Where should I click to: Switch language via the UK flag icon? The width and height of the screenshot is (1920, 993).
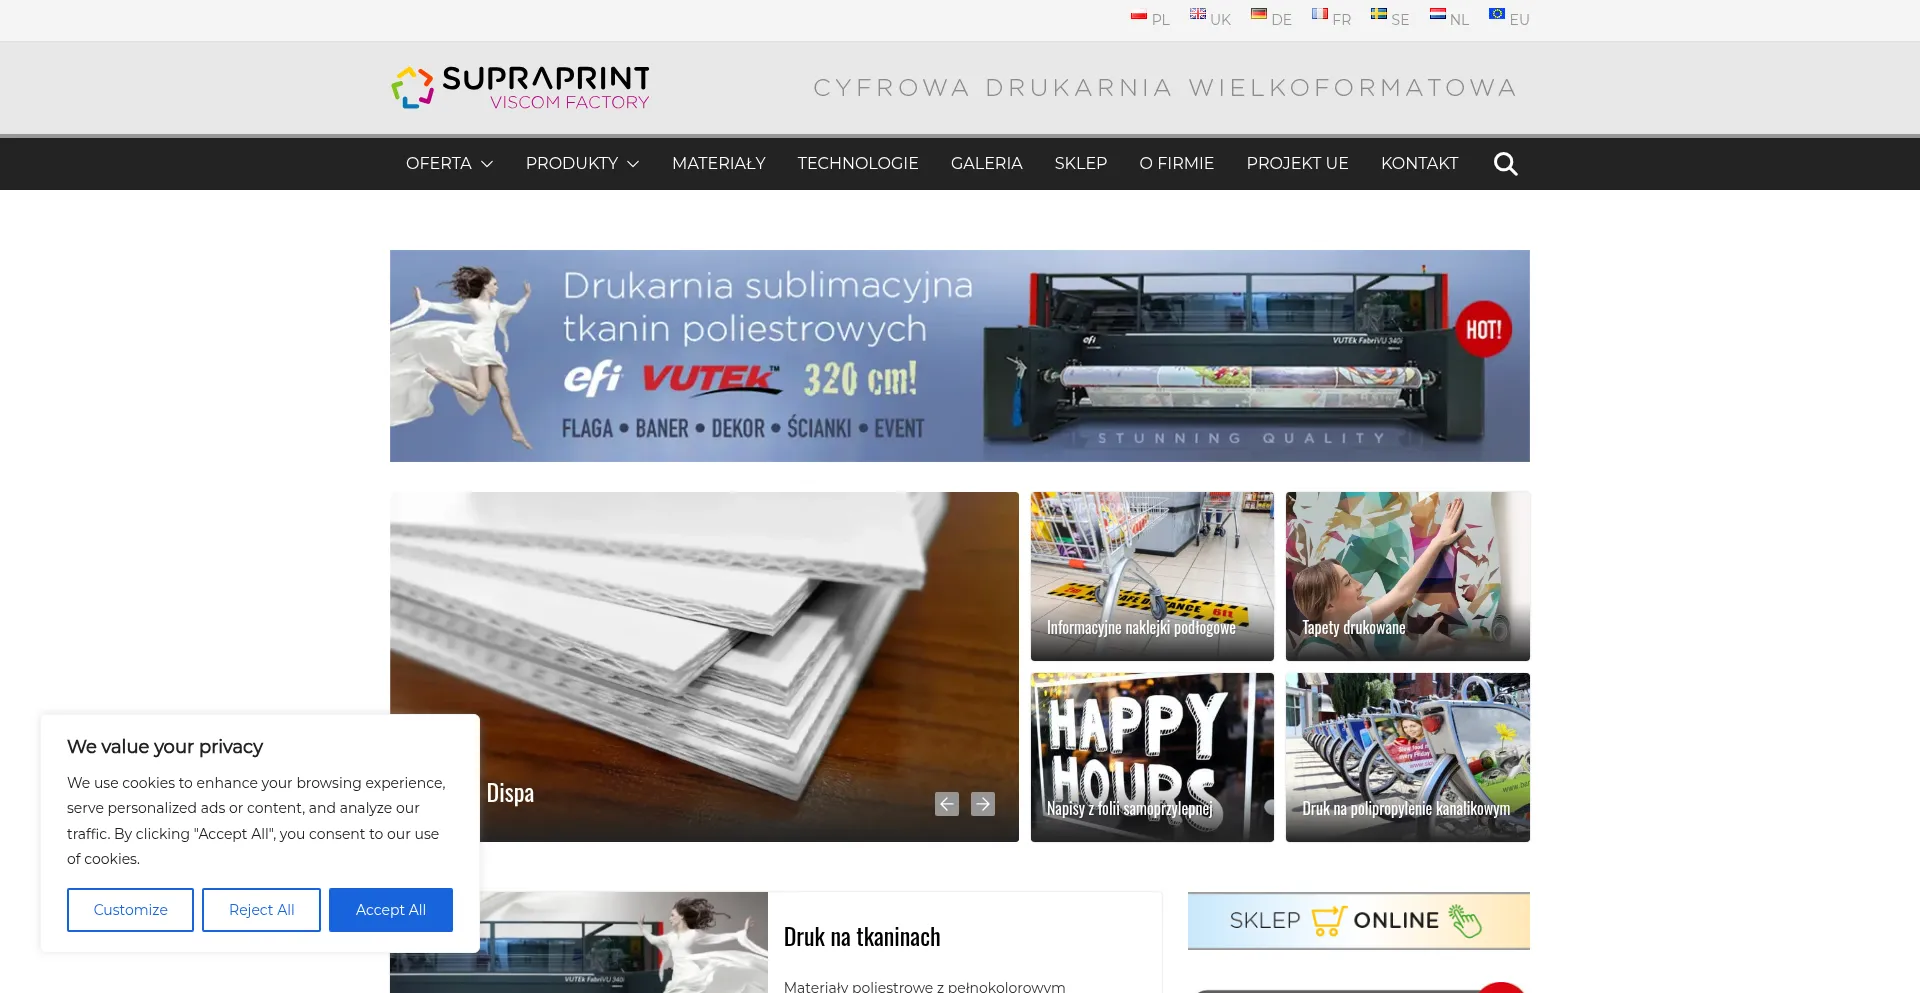pyautogui.click(x=1198, y=14)
